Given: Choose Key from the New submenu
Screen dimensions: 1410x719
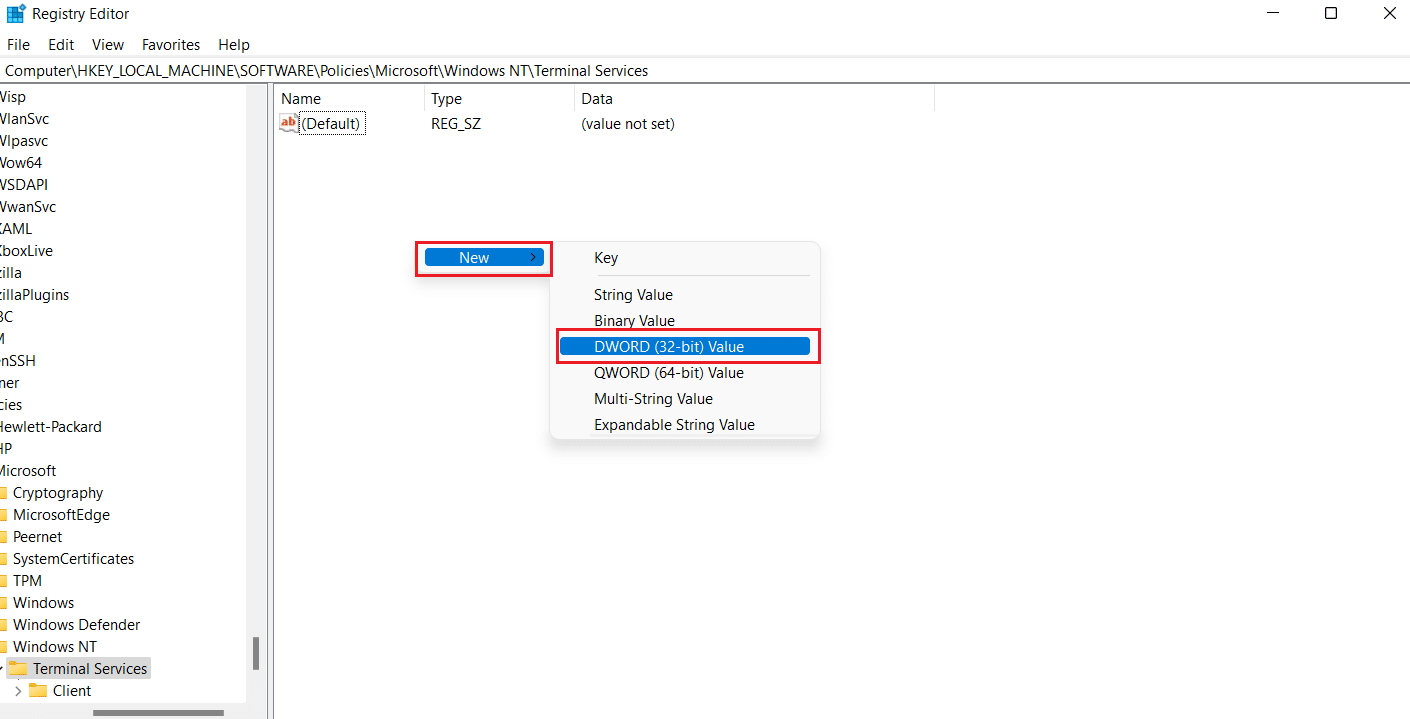Looking at the screenshot, I should 606,258.
